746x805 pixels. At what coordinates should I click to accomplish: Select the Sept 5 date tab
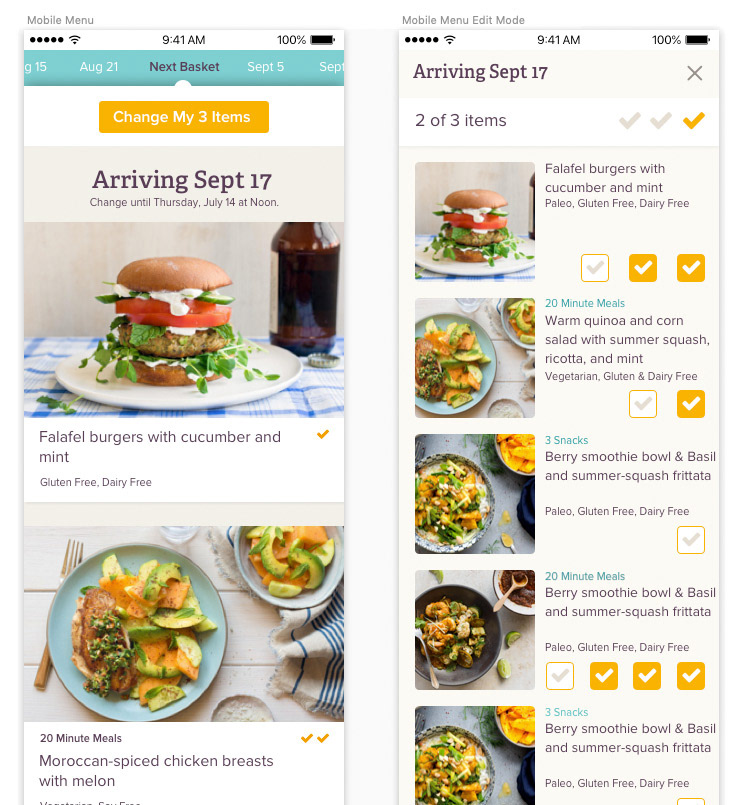tap(265, 67)
